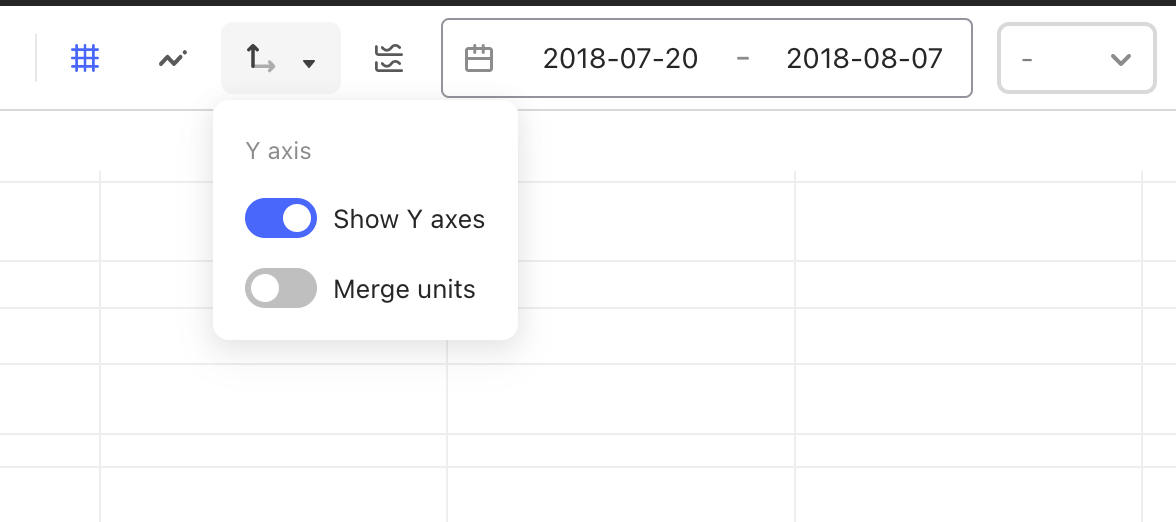
Task: Enable the Merge units switch
Action: pyautogui.click(x=281, y=288)
